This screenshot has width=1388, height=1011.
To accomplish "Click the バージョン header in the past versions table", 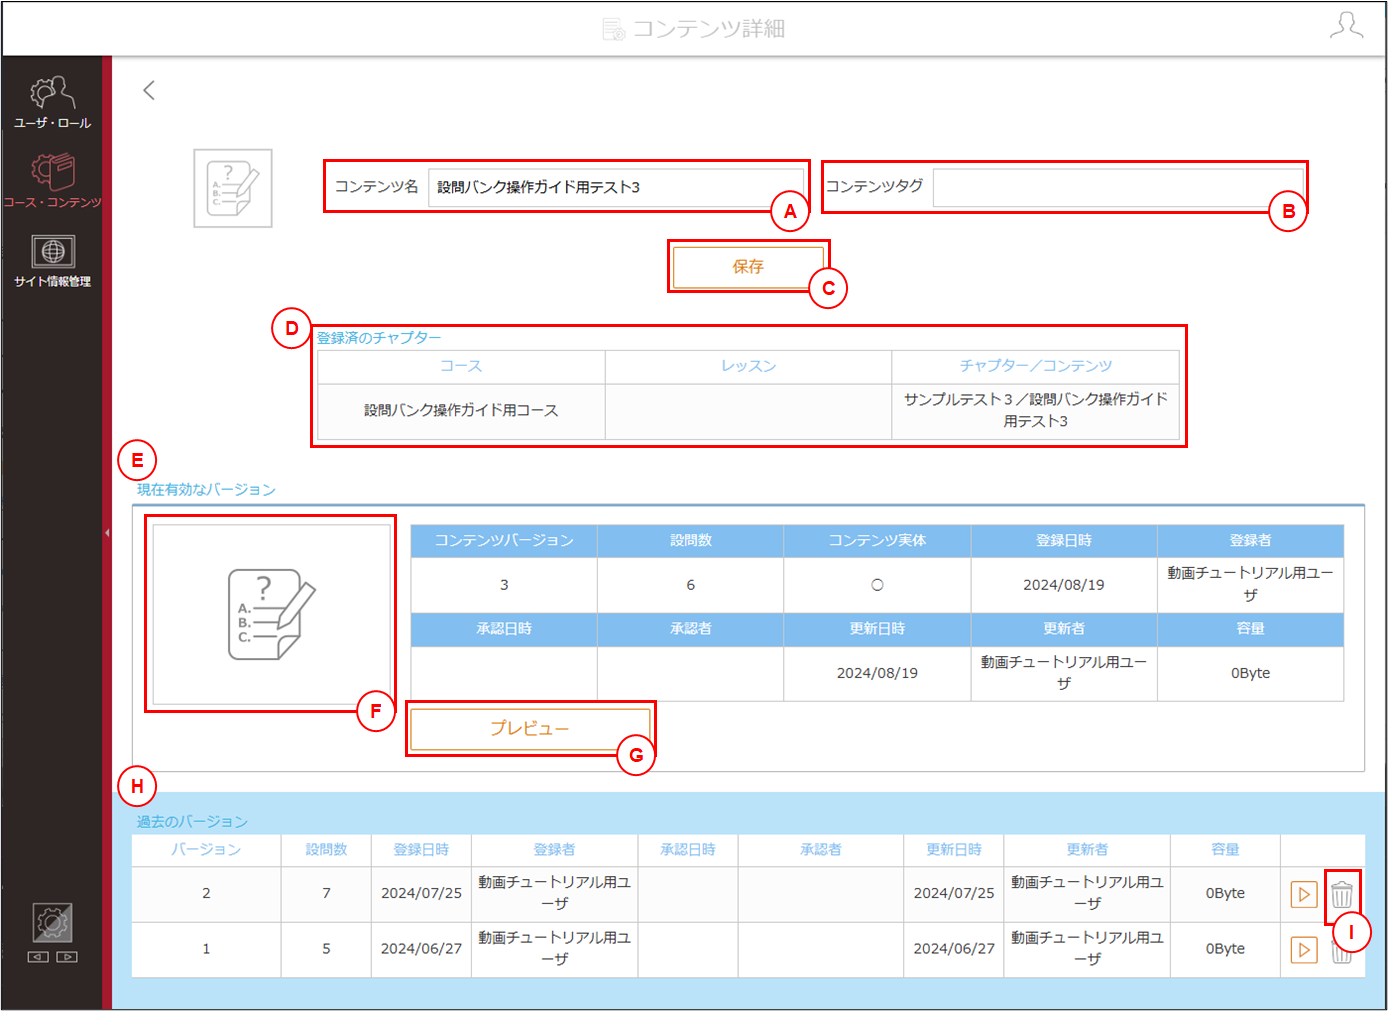I will [206, 850].
